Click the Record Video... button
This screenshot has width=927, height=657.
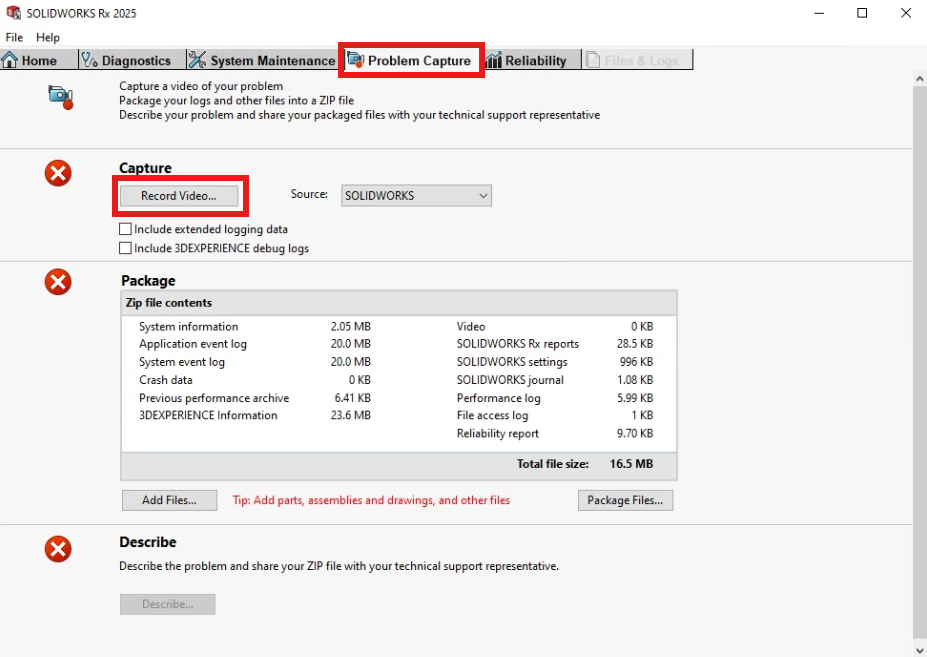tap(179, 196)
